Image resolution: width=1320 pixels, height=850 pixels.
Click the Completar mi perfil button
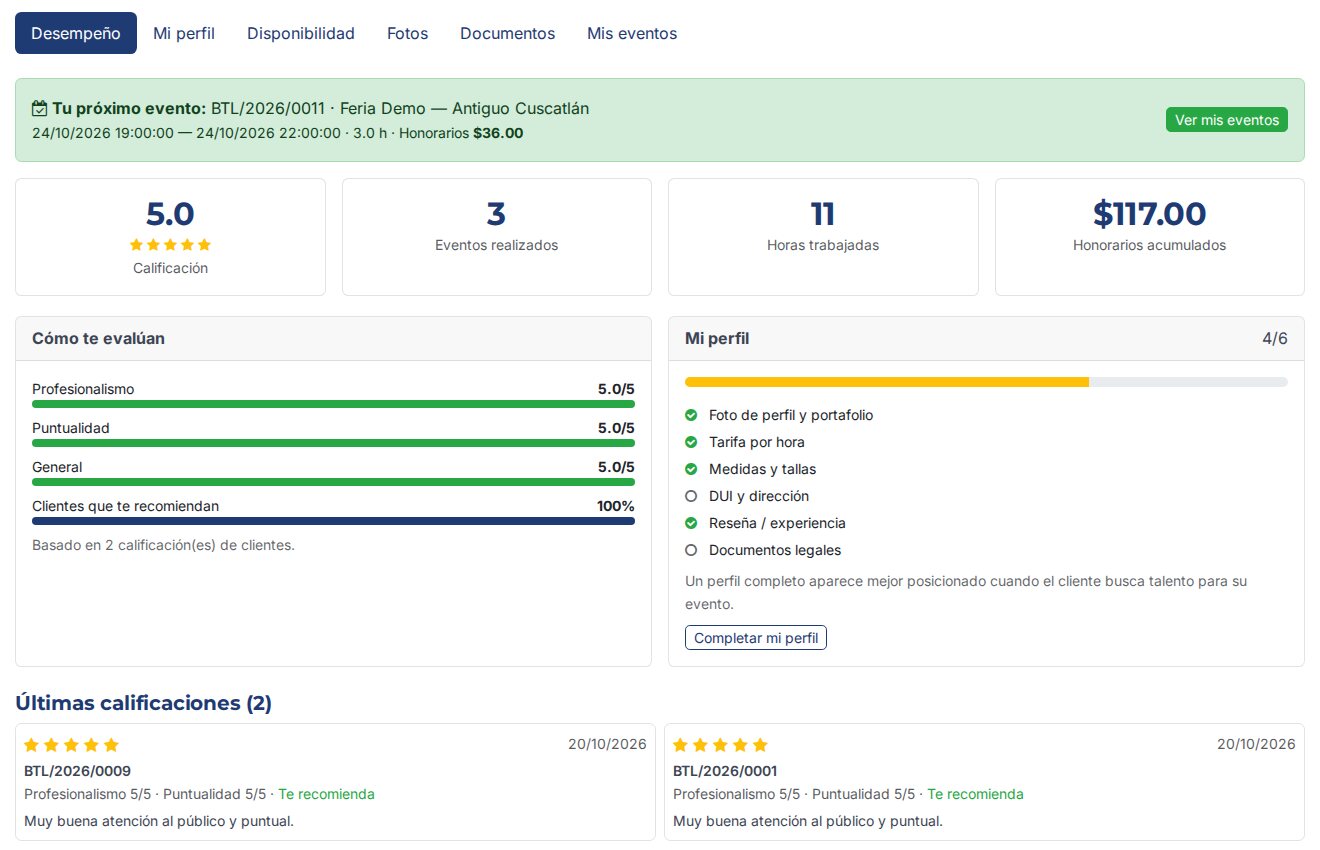click(x=756, y=638)
